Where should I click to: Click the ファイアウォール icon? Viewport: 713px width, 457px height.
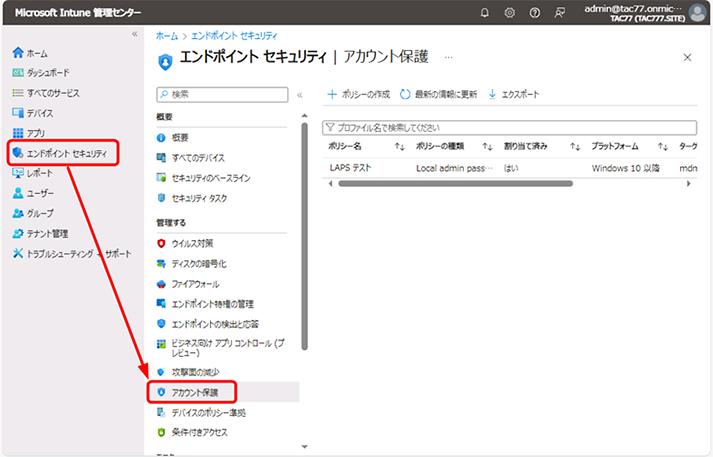tap(161, 284)
